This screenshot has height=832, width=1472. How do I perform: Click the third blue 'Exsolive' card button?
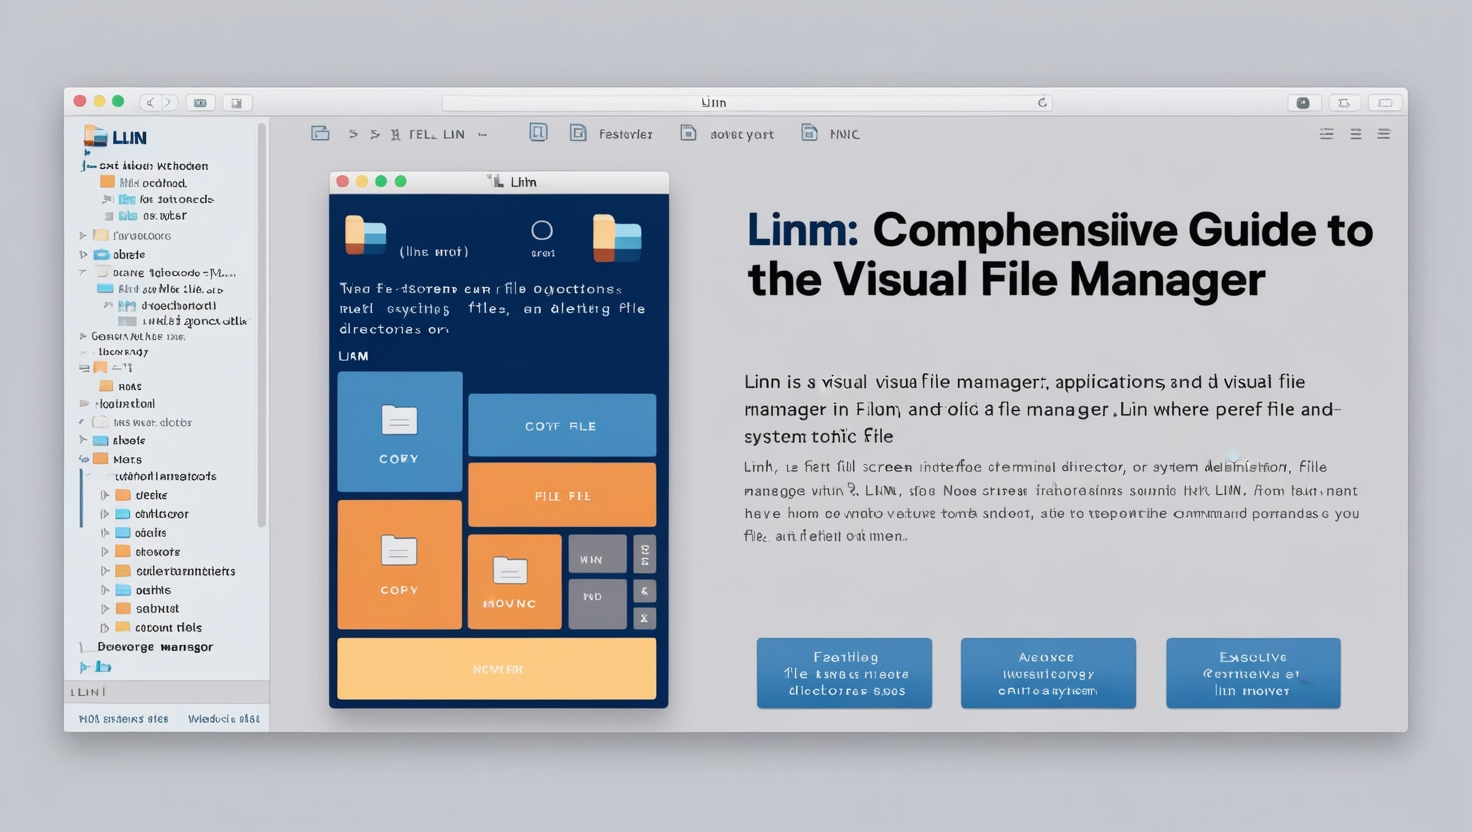point(1253,673)
